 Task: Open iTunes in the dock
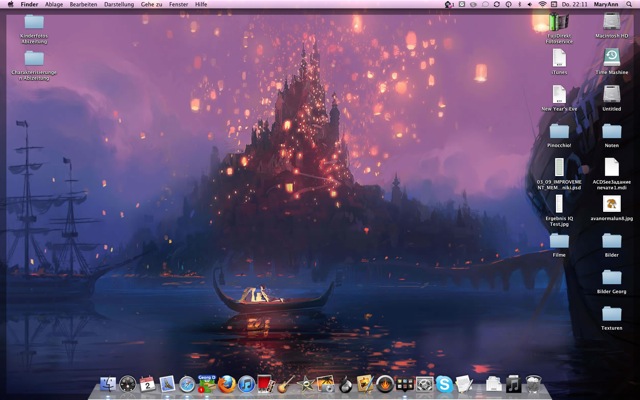pos(246,384)
